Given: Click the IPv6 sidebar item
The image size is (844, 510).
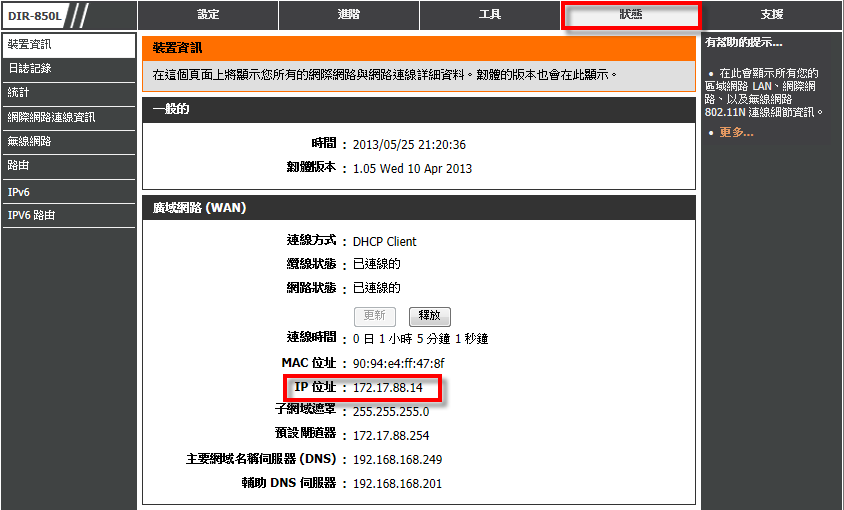Looking at the screenshot, I should coord(68,191).
